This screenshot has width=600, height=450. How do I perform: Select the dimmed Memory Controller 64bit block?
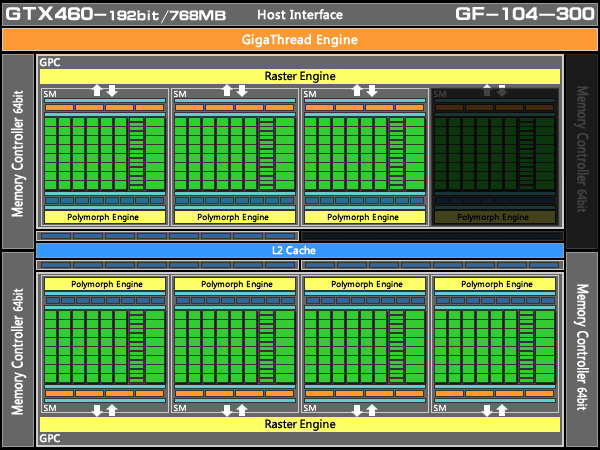(582, 149)
